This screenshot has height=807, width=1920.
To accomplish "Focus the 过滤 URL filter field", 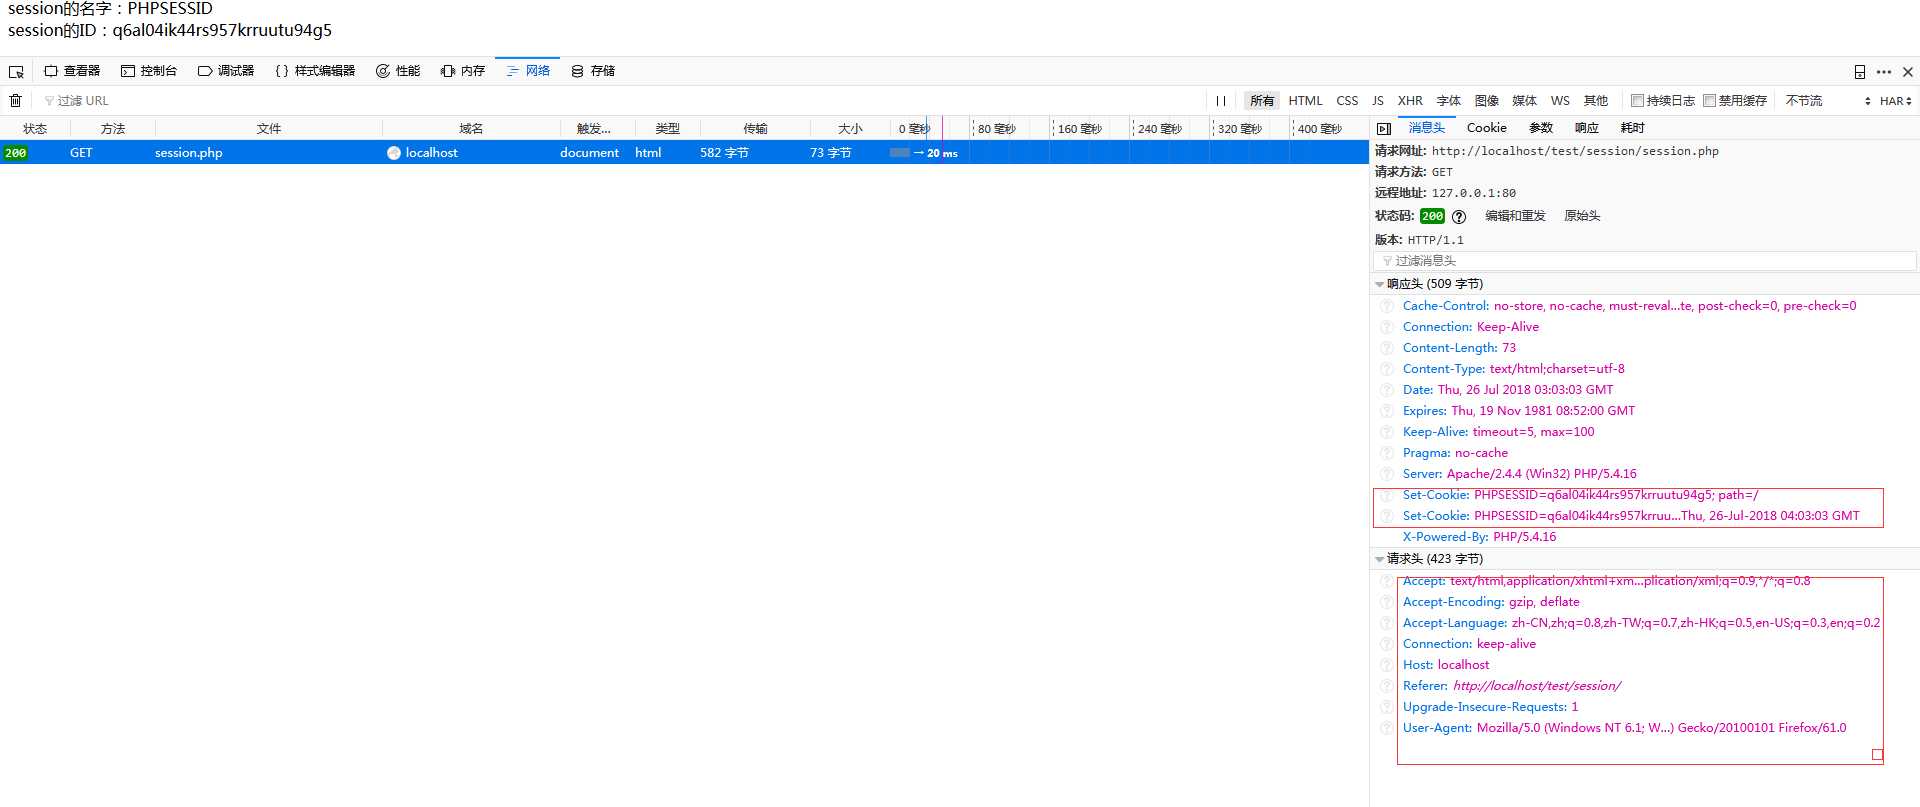I will [x=620, y=101].
